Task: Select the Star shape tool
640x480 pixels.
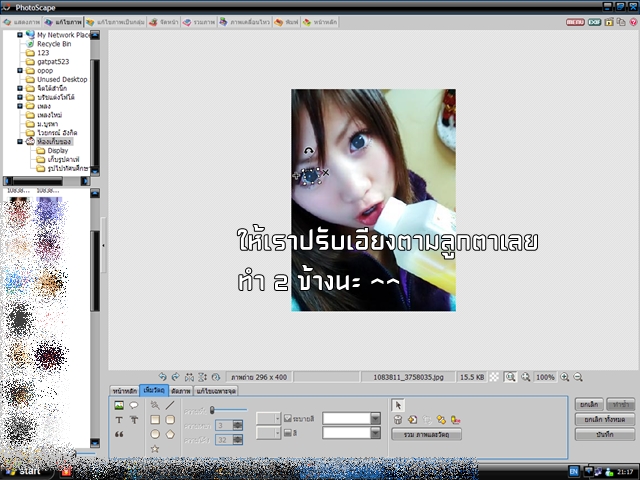Action: 155,449
